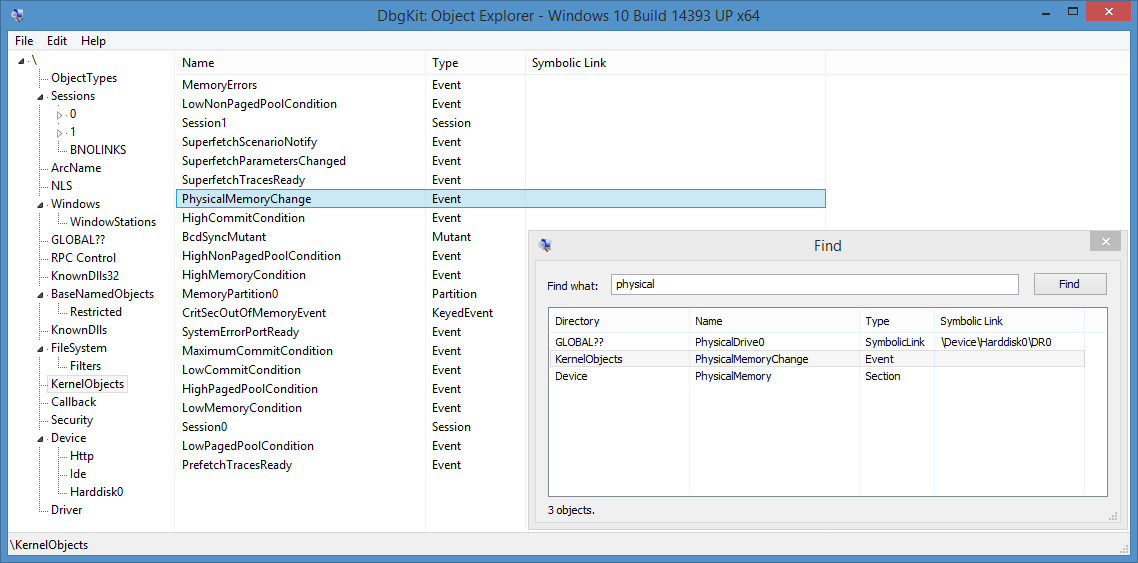Viewport: 1138px width, 563px height.
Task: Open the Help menu
Action: tap(93, 41)
